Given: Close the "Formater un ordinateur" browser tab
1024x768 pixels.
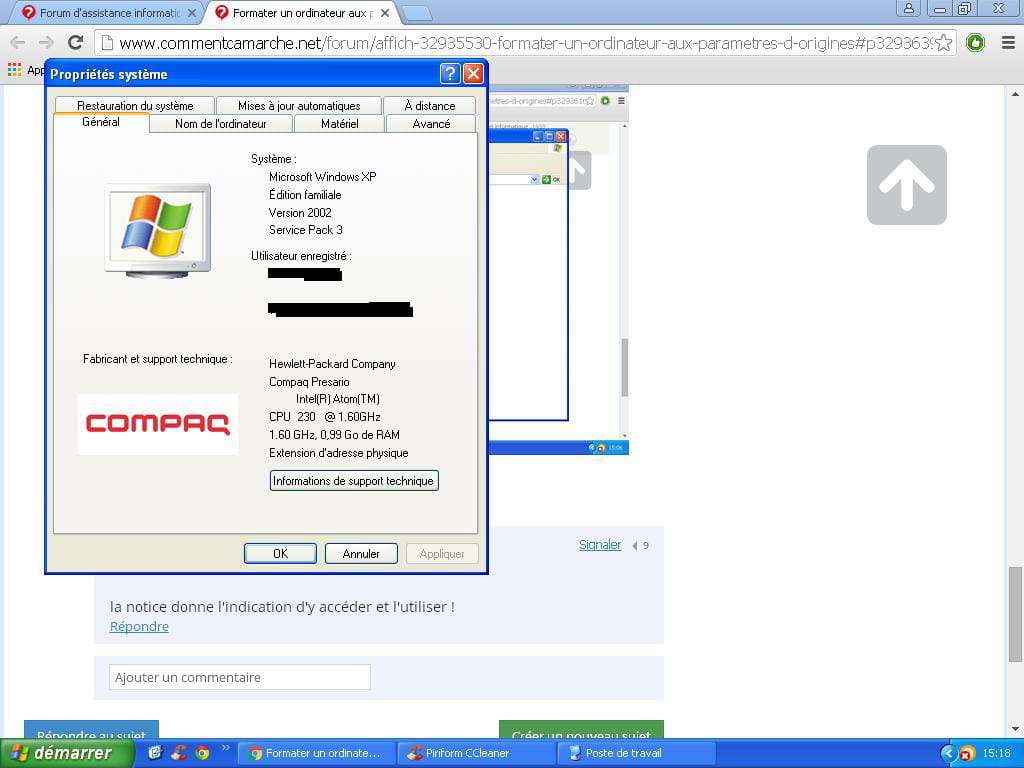Looking at the screenshot, I should coord(385,13).
